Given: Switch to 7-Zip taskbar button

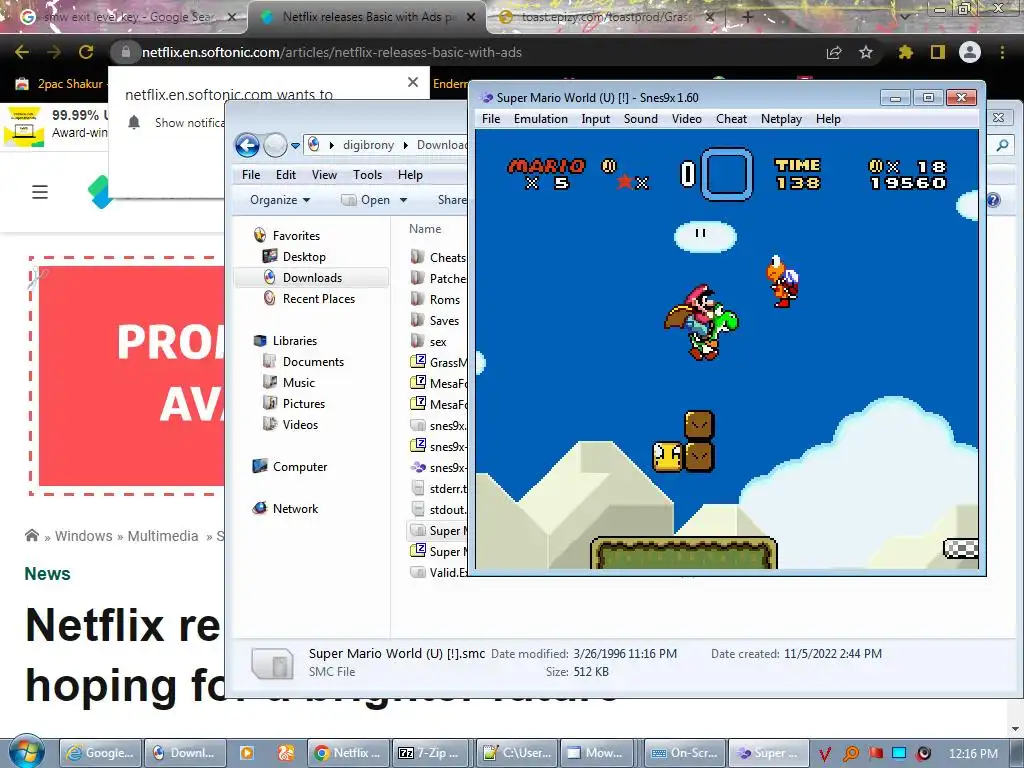Looking at the screenshot, I should click(429, 753).
